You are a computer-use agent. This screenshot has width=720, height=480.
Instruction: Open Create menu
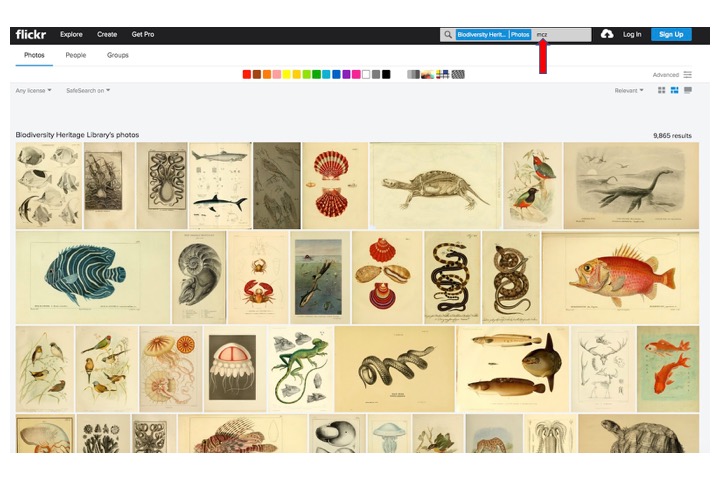click(x=107, y=34)
